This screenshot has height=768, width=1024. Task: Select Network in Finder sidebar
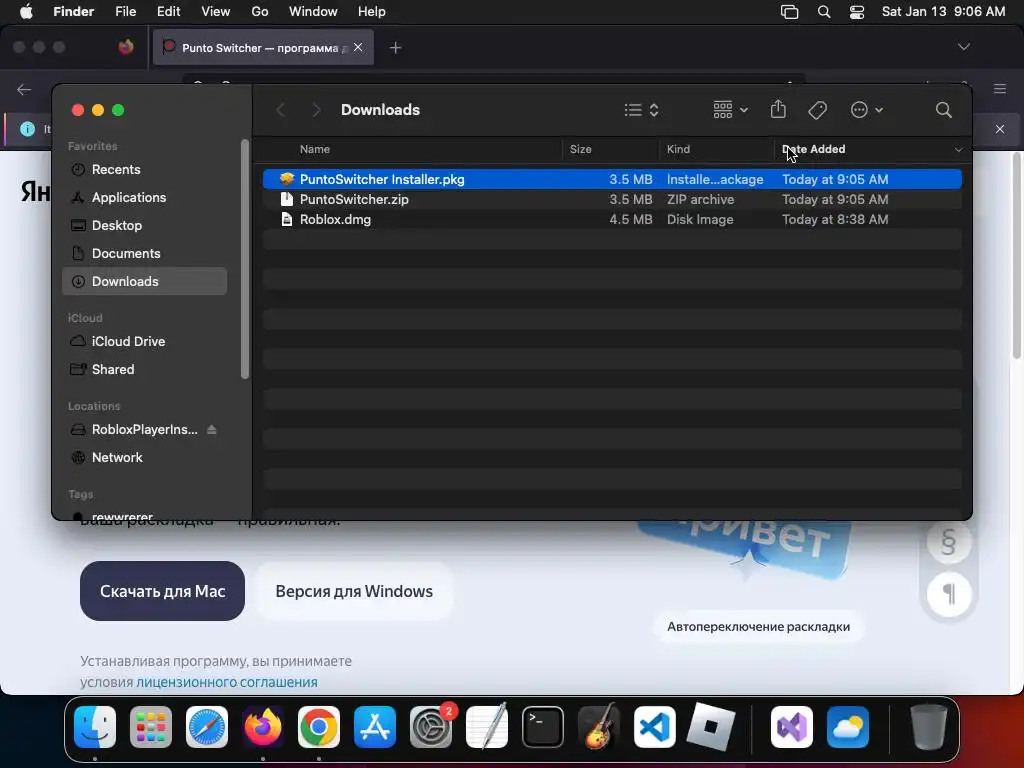click(x=144, y=458)
